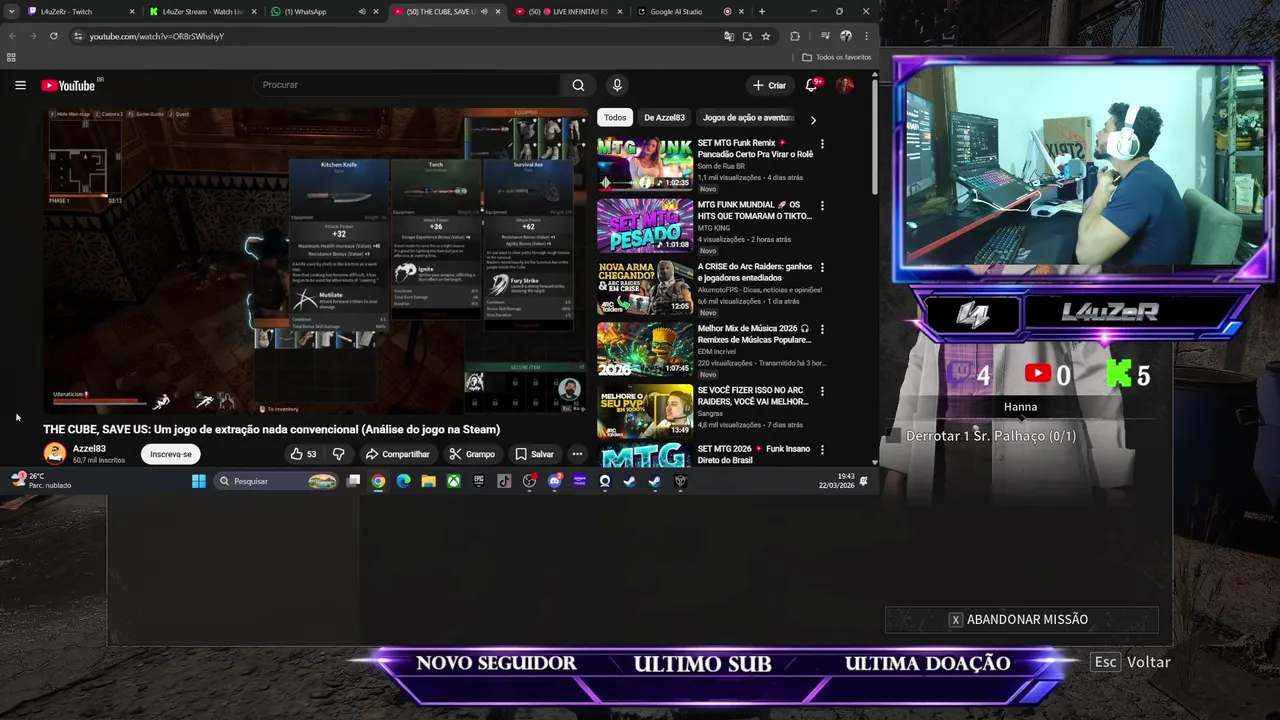
Task: Click the Azzel83 channel avatar
Action: point(55,454)
